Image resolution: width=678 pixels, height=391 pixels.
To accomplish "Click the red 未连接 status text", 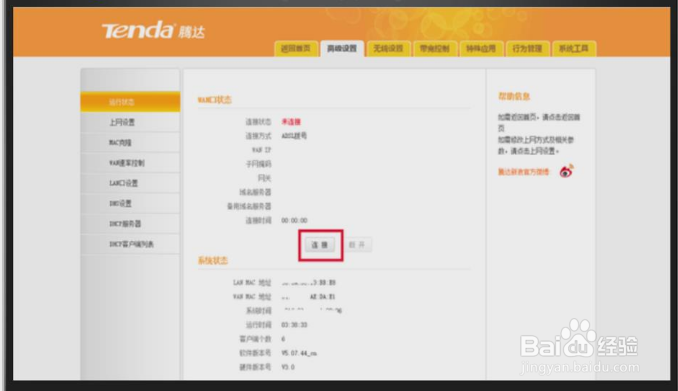I will (x=291, y=122).
